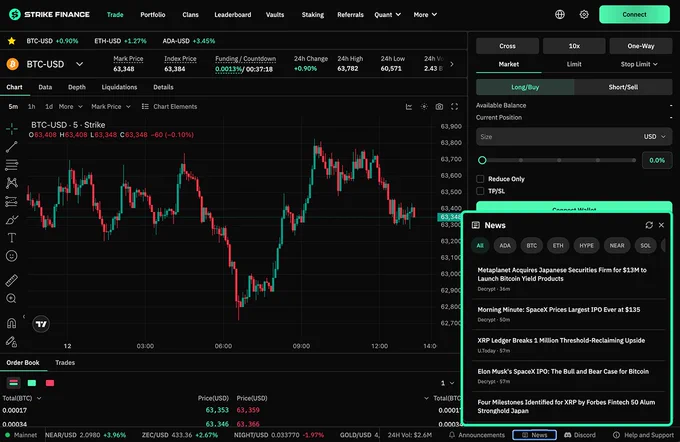Click the TradingView logo badge
This screenshot has width=680, height=442.
click(41, 324)
